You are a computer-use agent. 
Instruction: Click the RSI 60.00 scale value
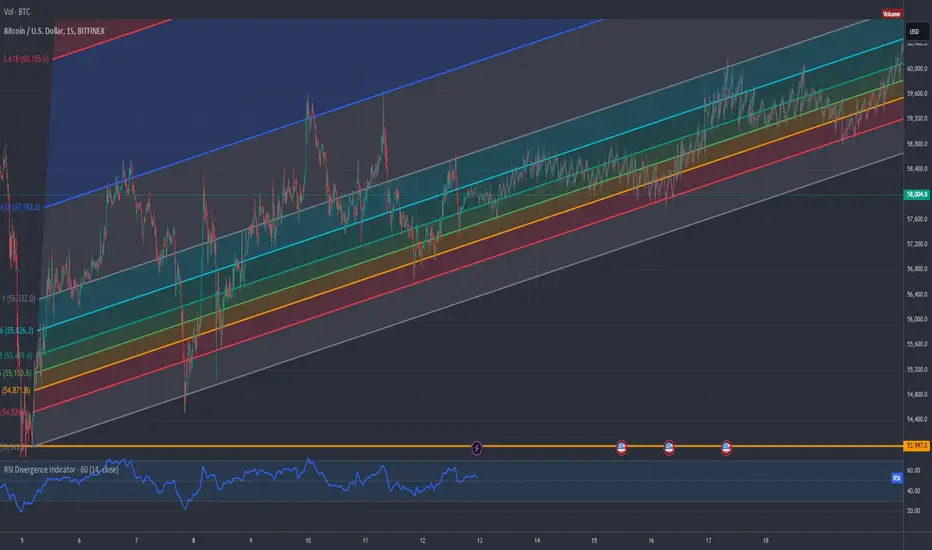pos(914,470)
